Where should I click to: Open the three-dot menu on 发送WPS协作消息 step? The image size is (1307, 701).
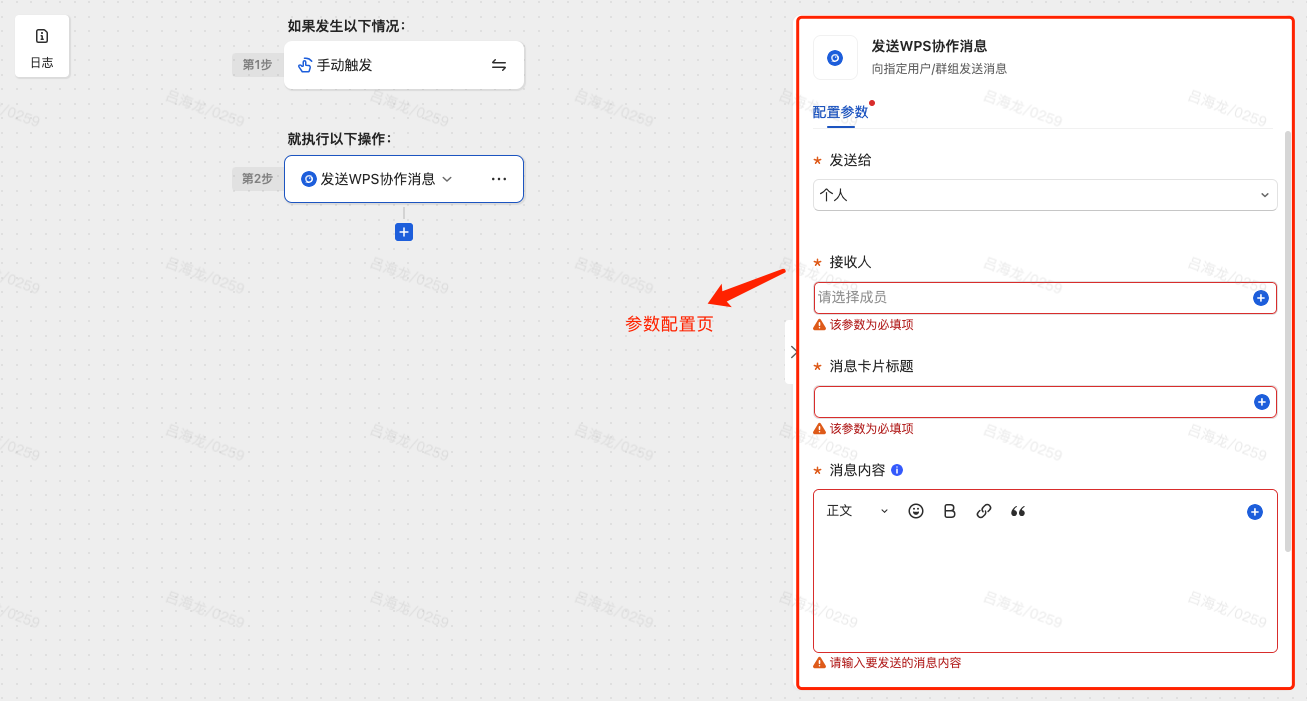pyautogui.click(x=499, y=179)
